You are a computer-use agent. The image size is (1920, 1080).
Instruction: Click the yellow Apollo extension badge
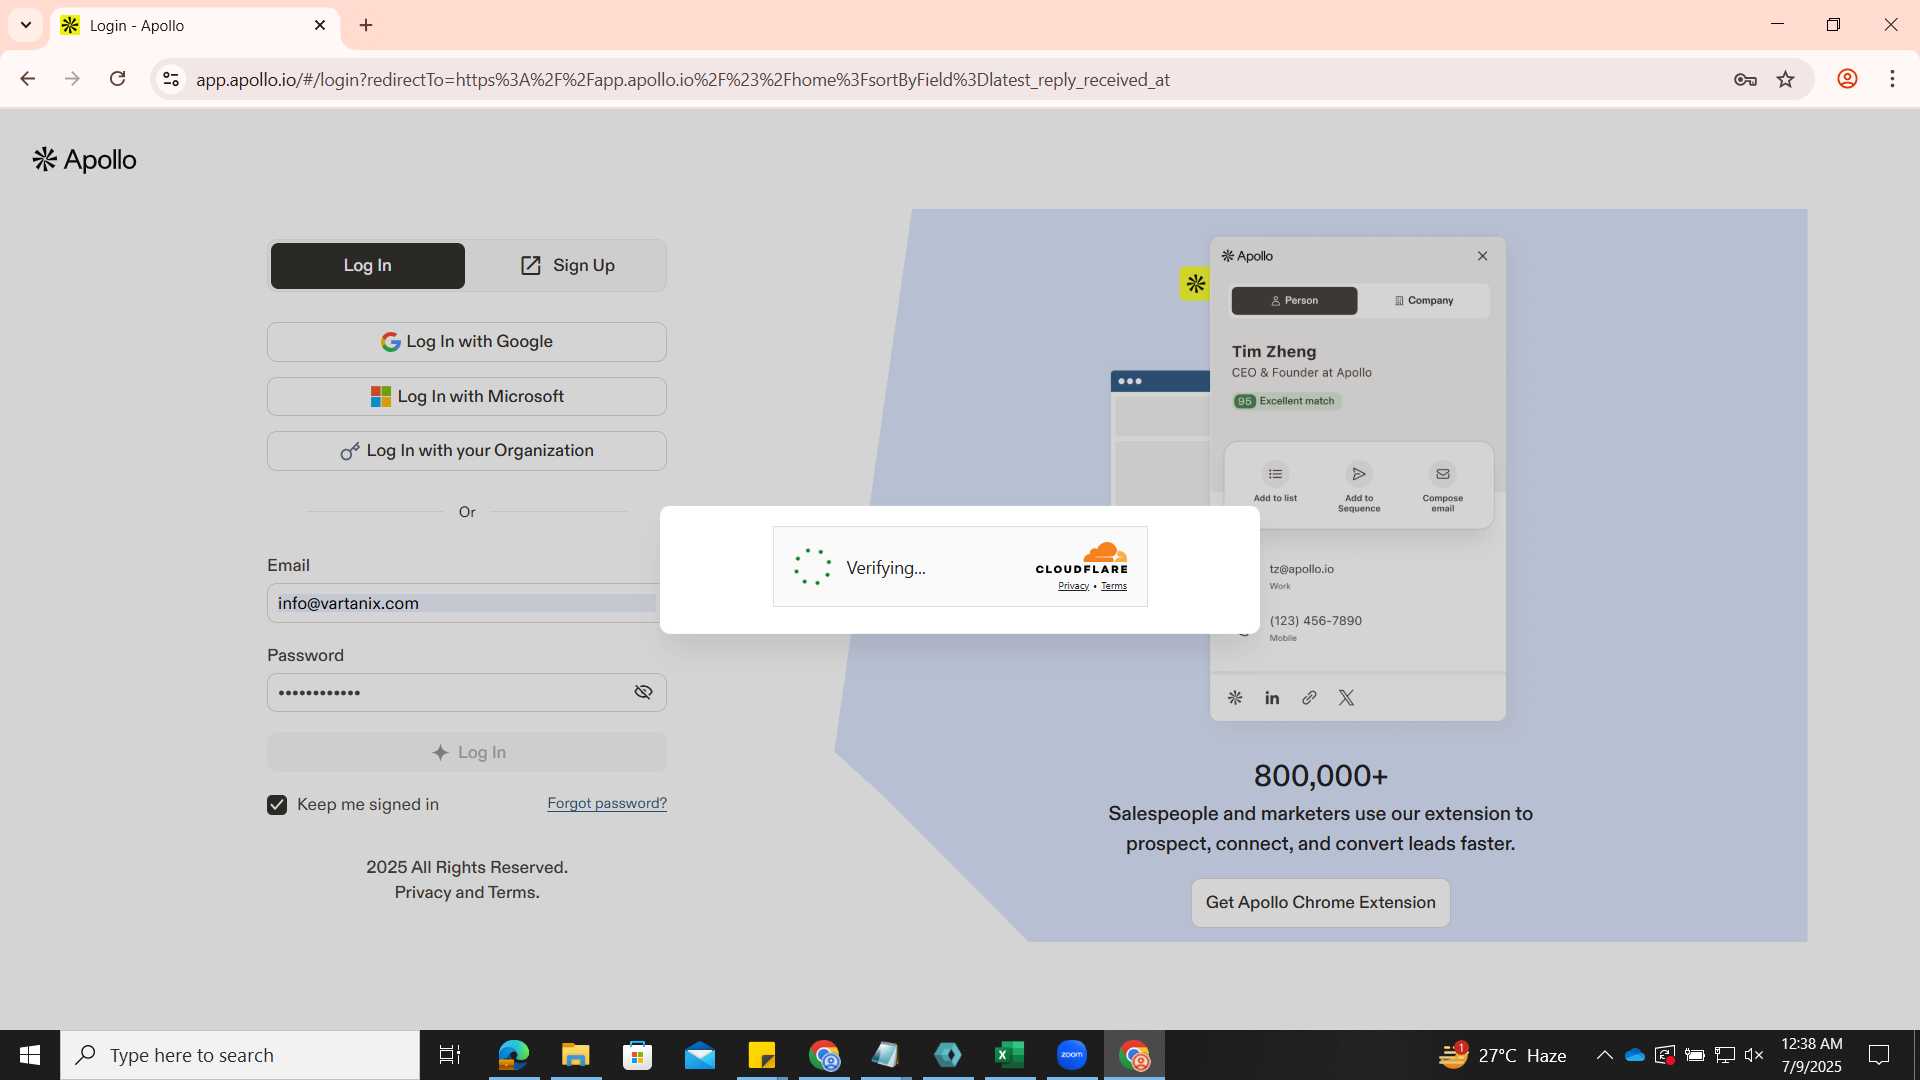tap(1195, 284)
